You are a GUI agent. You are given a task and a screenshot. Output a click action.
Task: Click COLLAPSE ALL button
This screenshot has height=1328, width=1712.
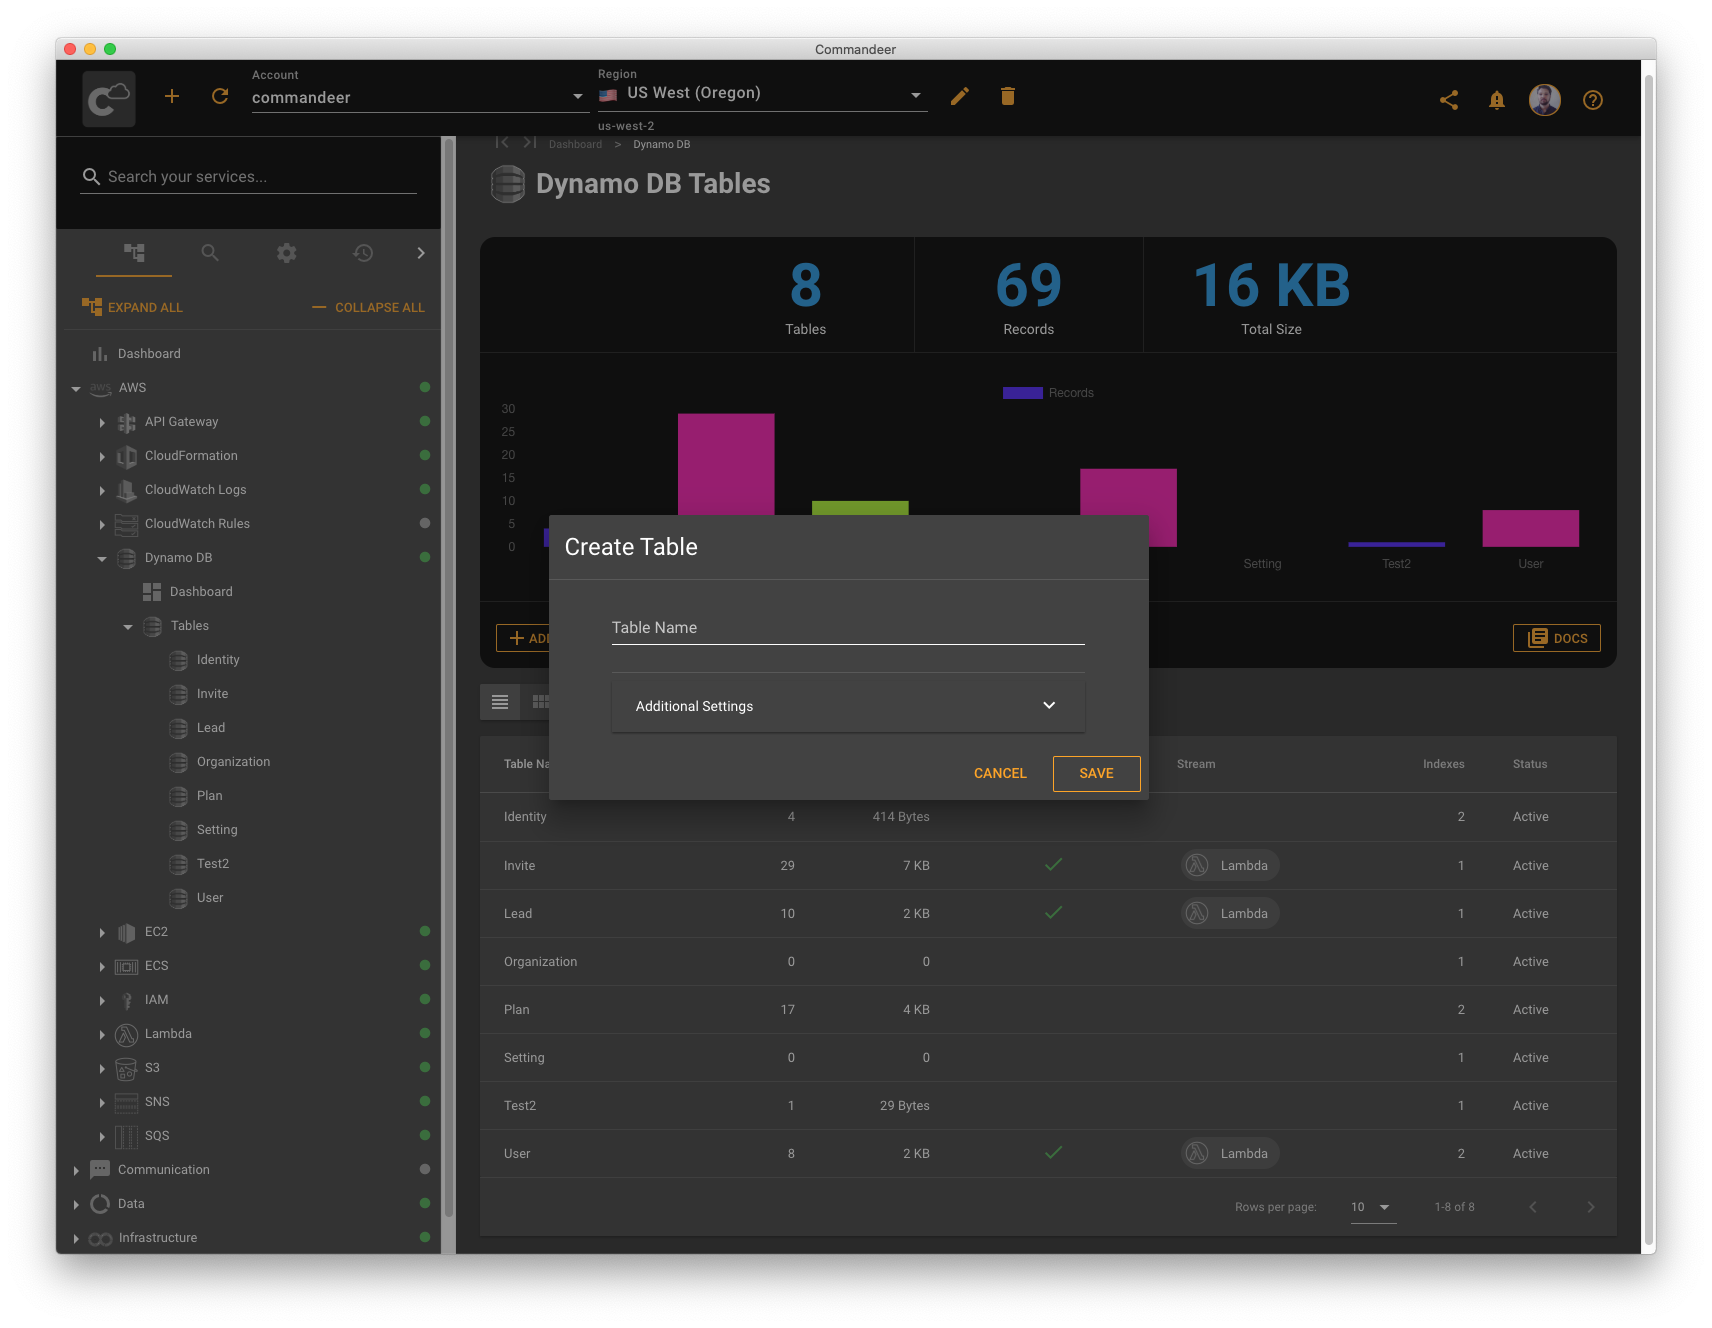click(368, 307)
